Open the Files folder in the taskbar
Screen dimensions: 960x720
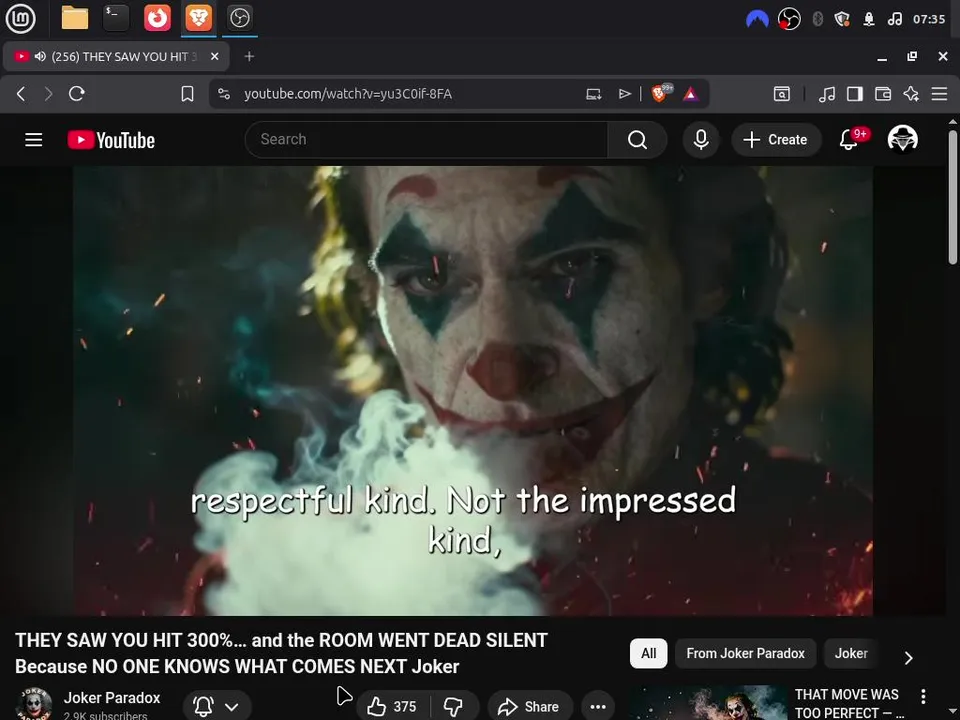[75, 18]
